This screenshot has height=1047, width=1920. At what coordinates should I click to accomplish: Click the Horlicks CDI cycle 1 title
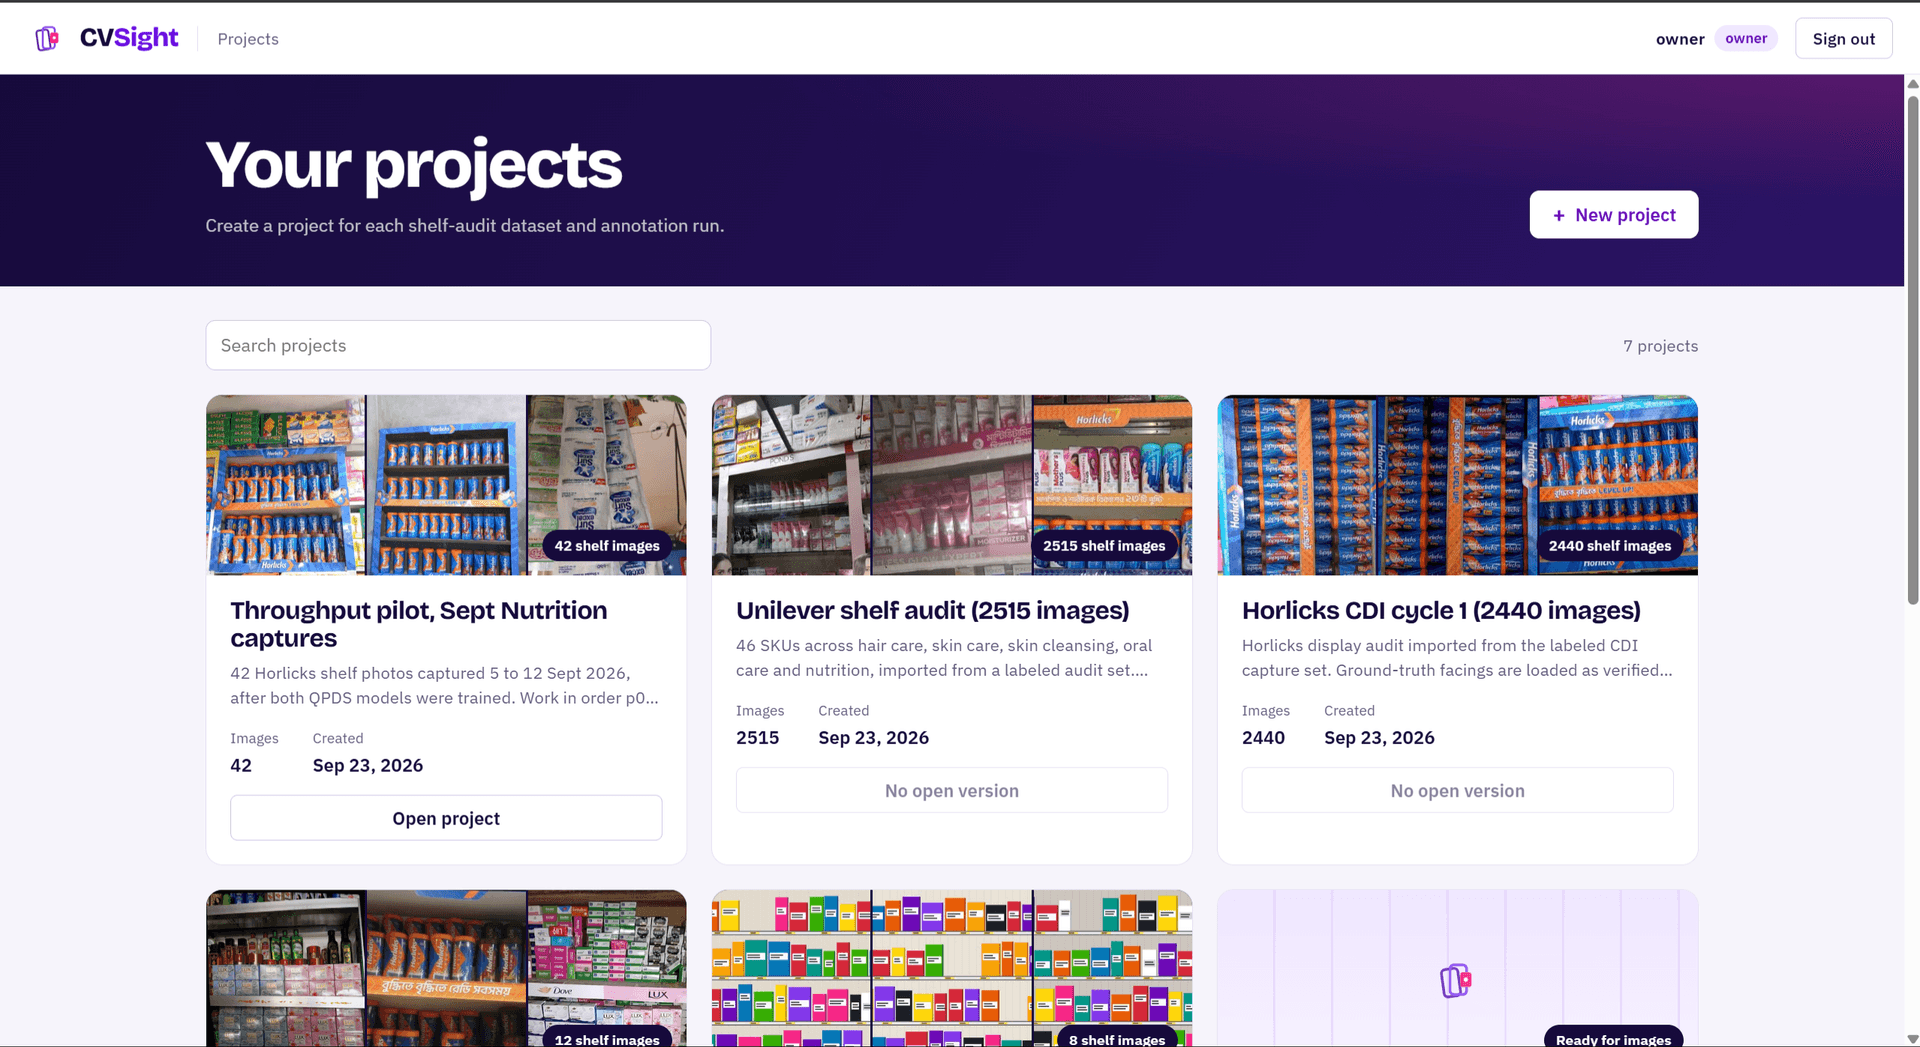pos(1441,610)
